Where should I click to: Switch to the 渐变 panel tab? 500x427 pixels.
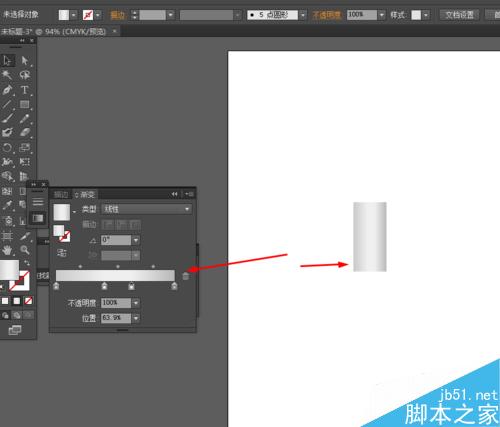pos(86,194)
